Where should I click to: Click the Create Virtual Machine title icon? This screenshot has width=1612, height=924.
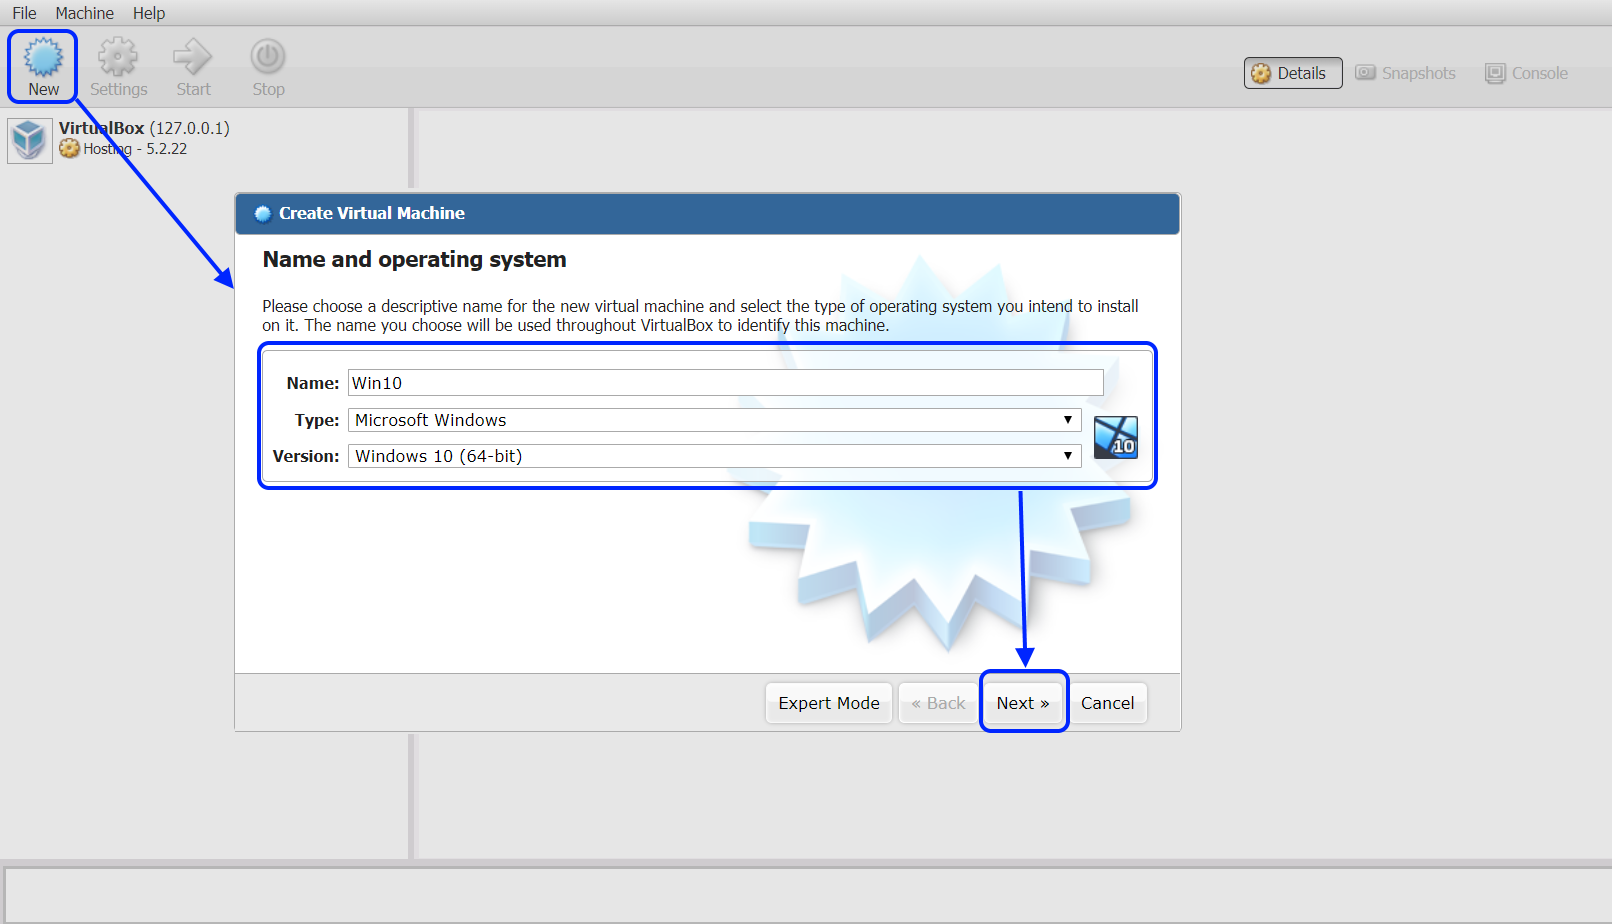click(263, 213)
